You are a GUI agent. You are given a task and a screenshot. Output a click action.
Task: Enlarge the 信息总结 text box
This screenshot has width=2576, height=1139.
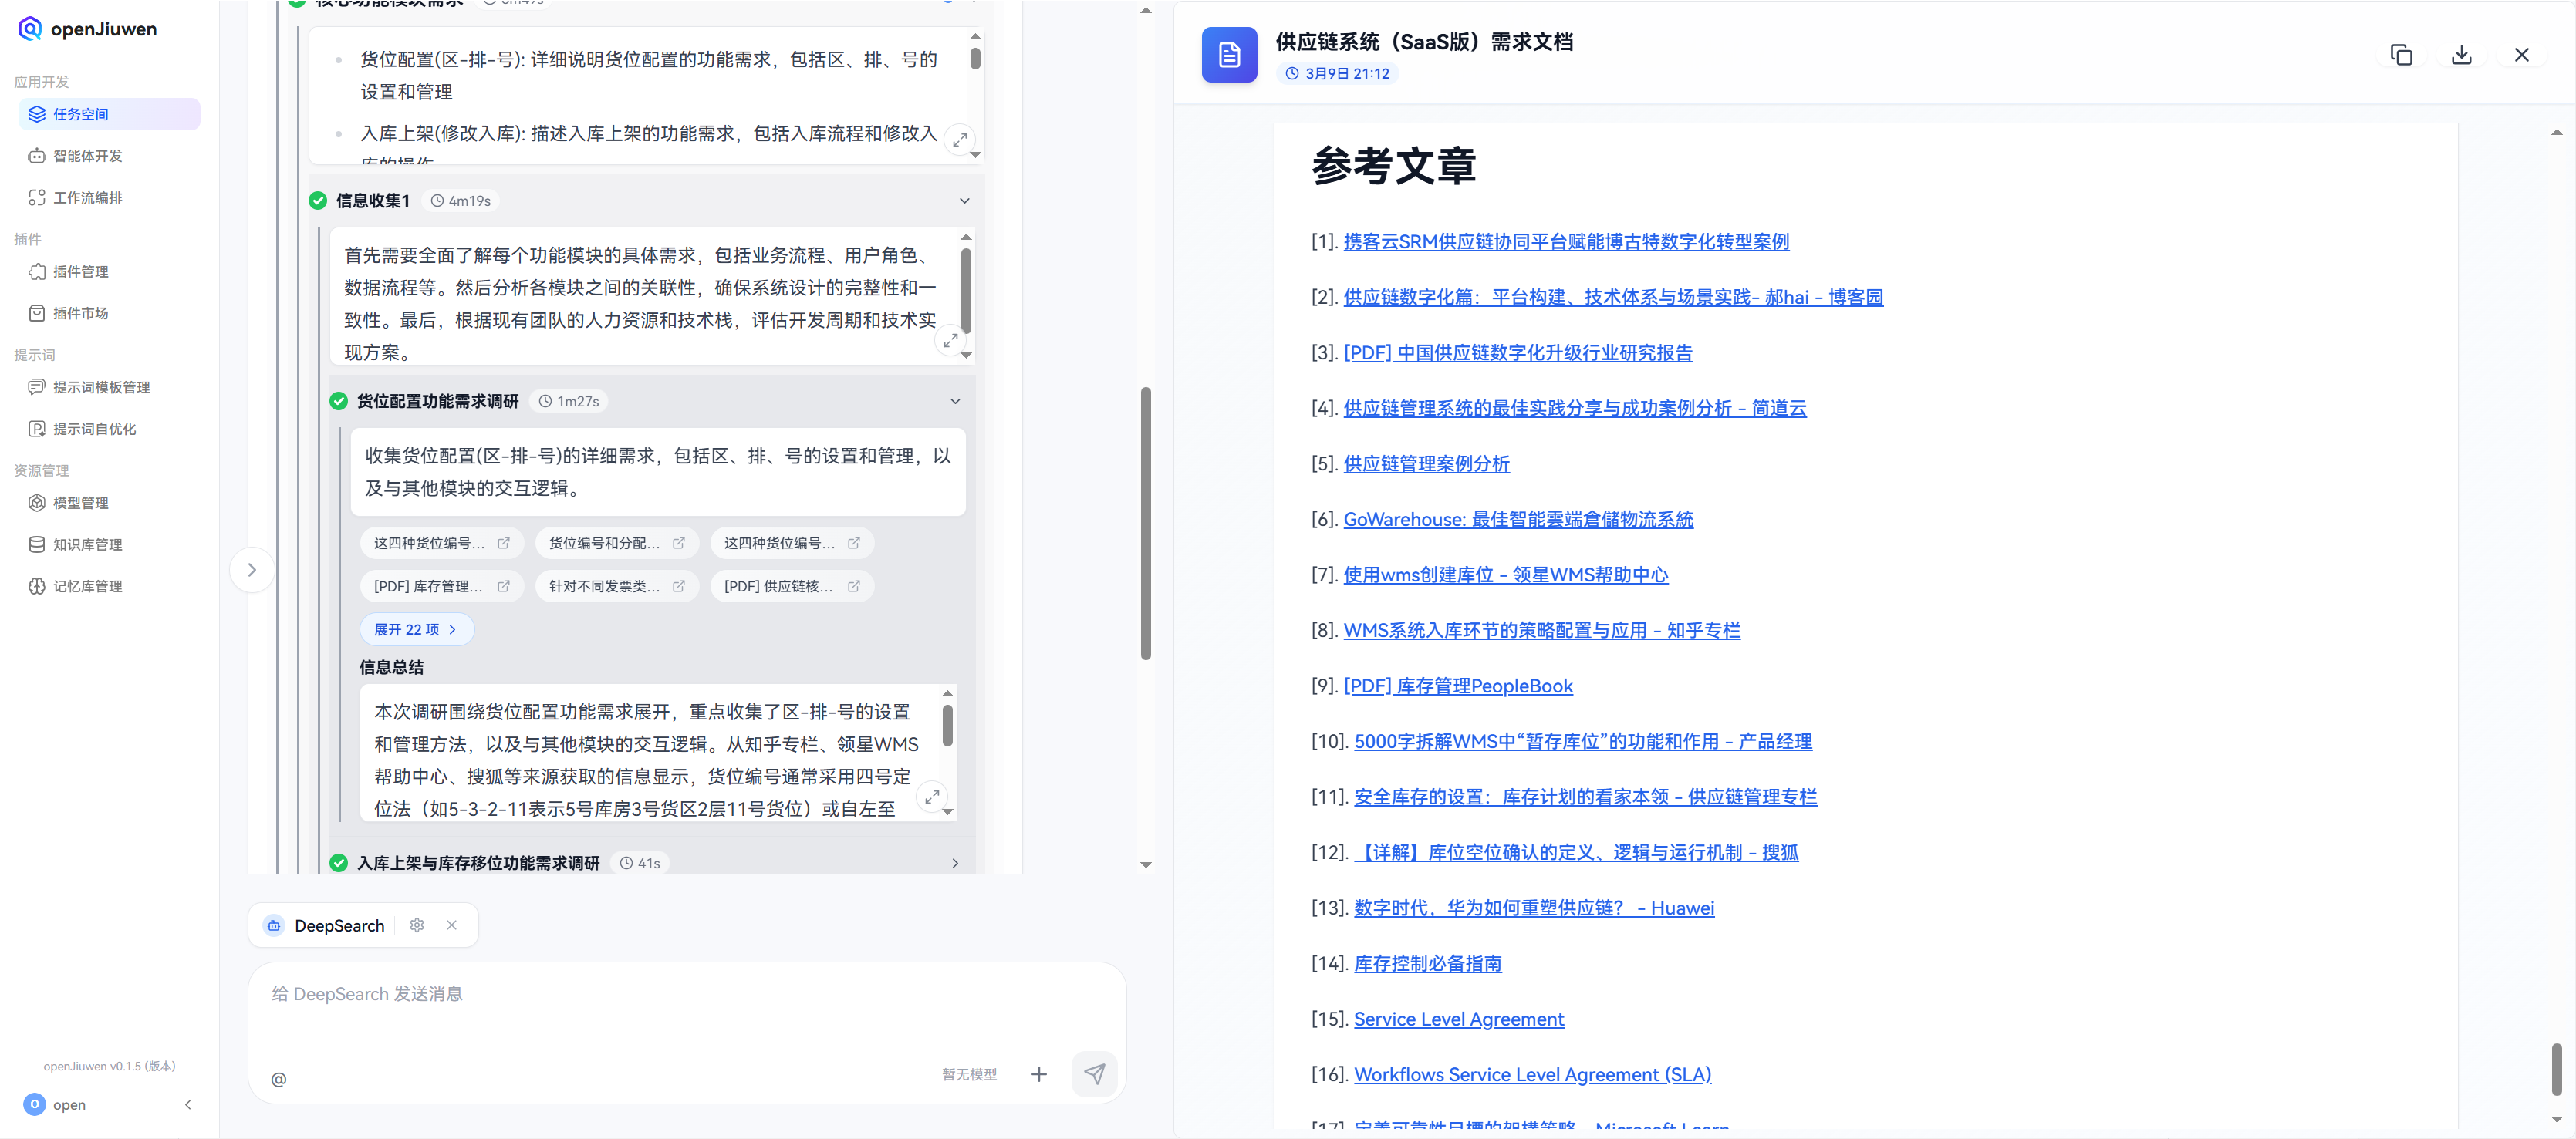tap(931, 797)
